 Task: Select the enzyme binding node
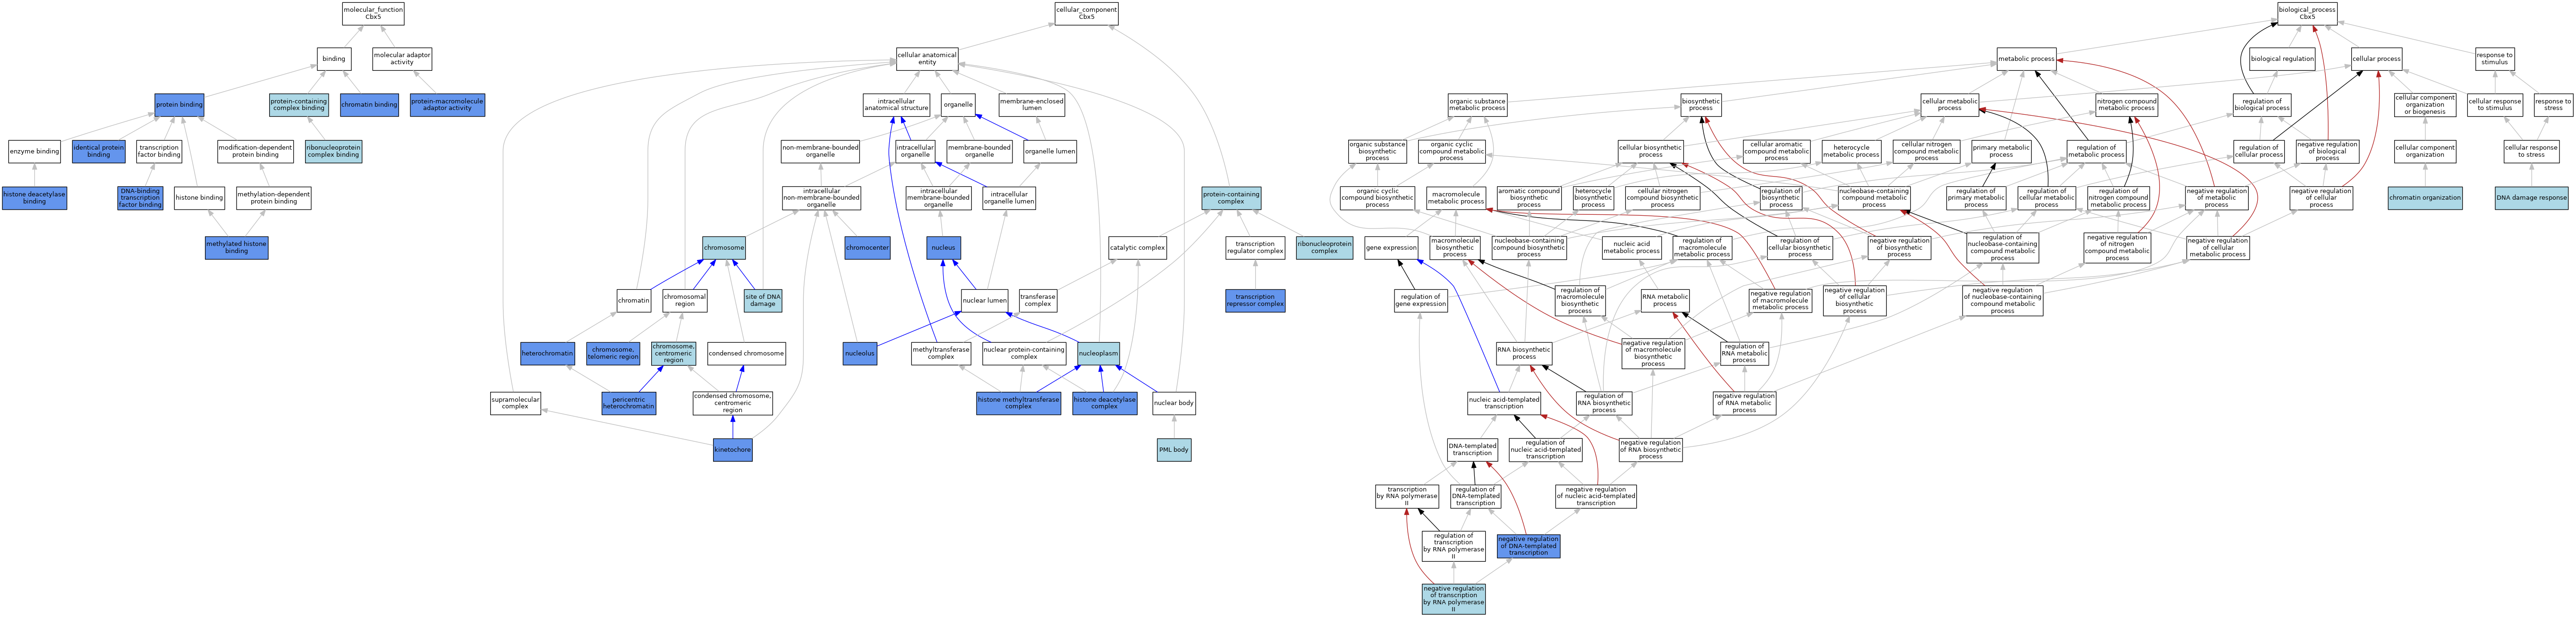click(35, 151)
